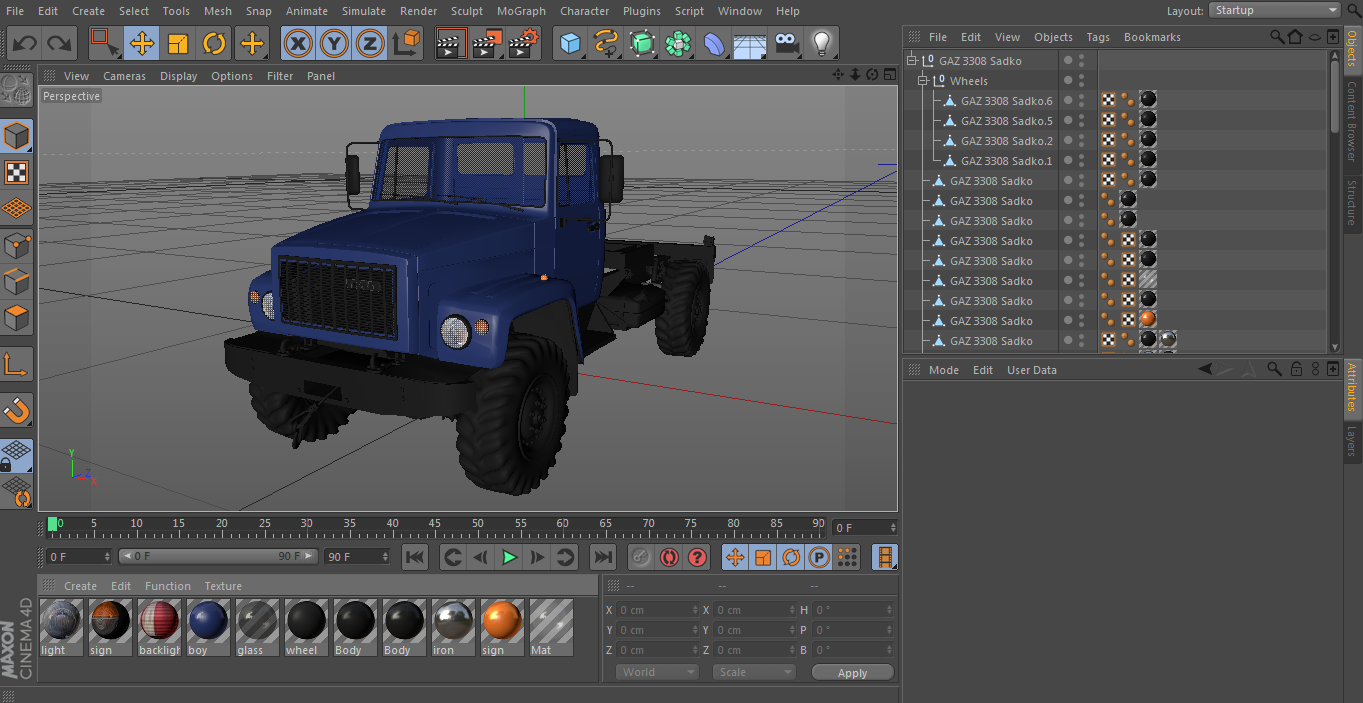Activate the Move tool
1363x703 pixels.
click(x=142, y=43)
